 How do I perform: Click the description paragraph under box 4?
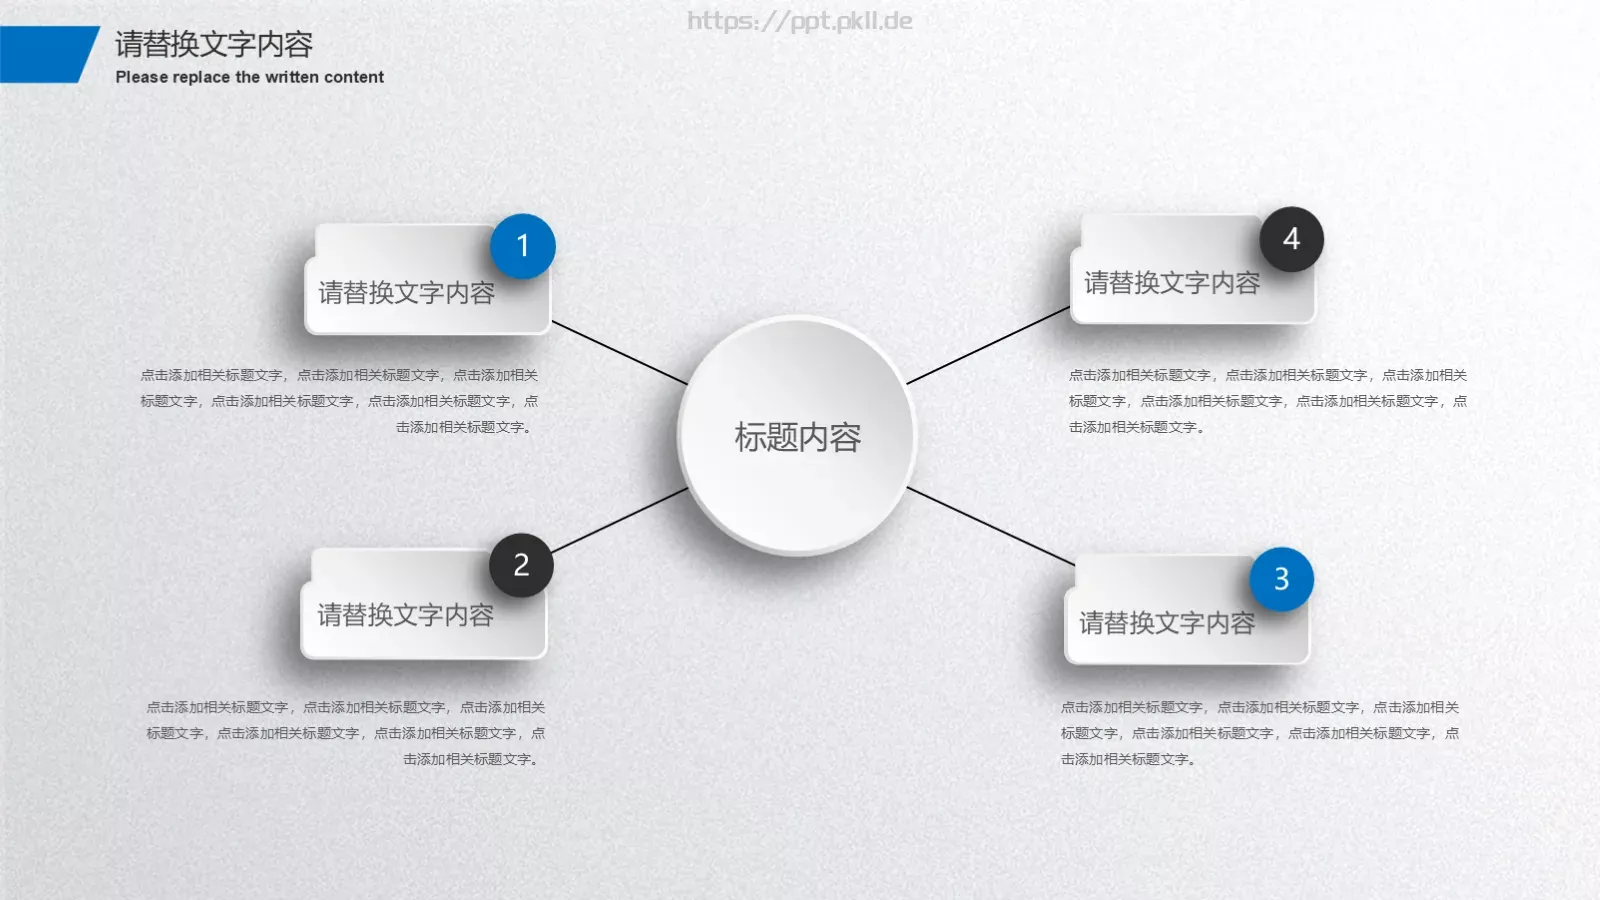click(x=1268, y=401)
